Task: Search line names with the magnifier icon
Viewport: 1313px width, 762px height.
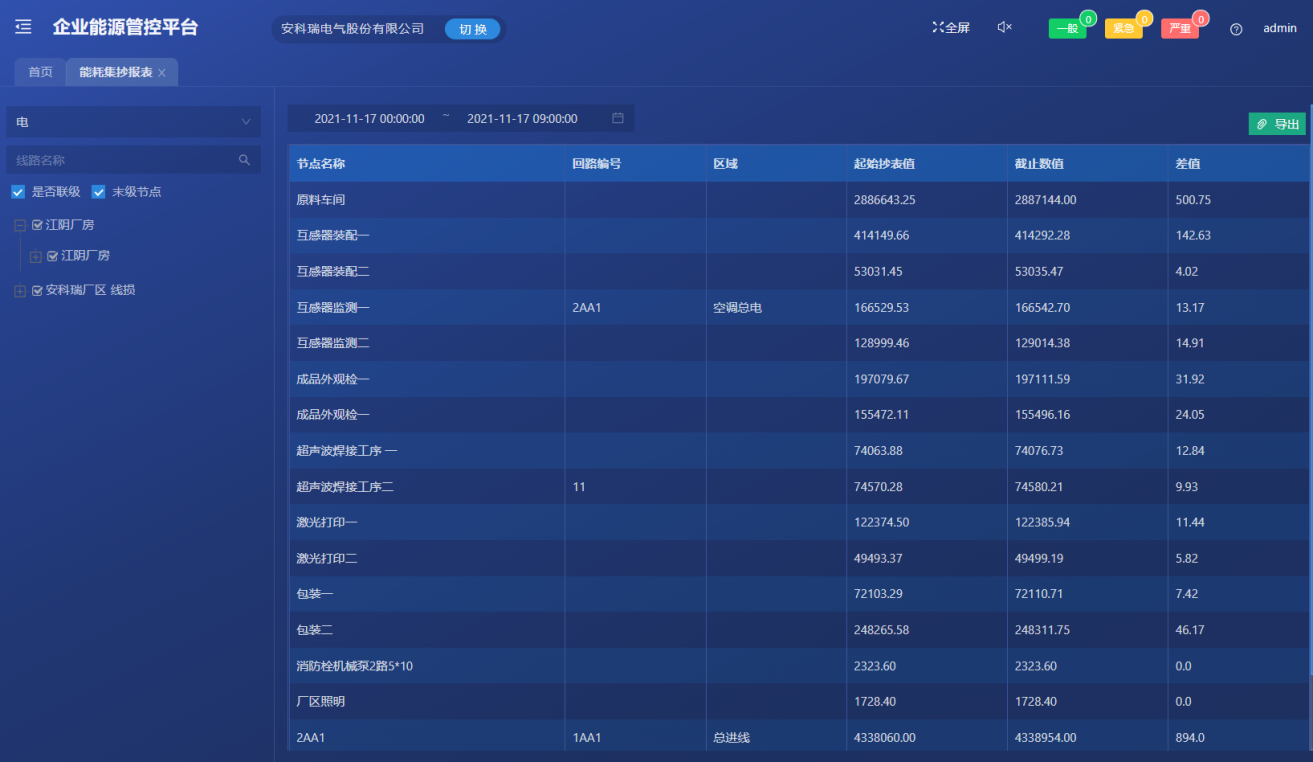Action: click(246, 159)
